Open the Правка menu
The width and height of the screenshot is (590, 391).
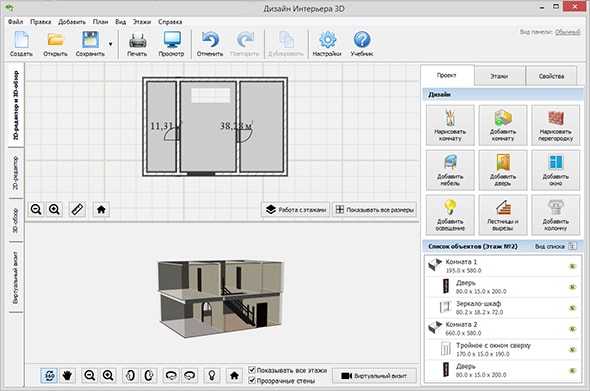(41, 22)
